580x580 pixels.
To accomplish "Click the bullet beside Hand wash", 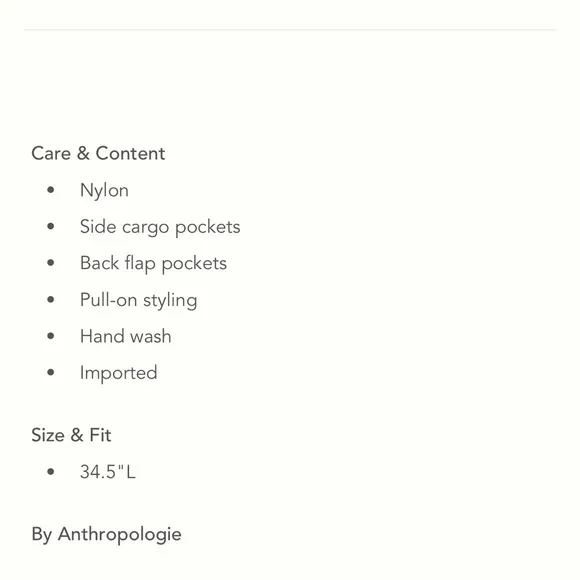I will (x=51, y=336).
